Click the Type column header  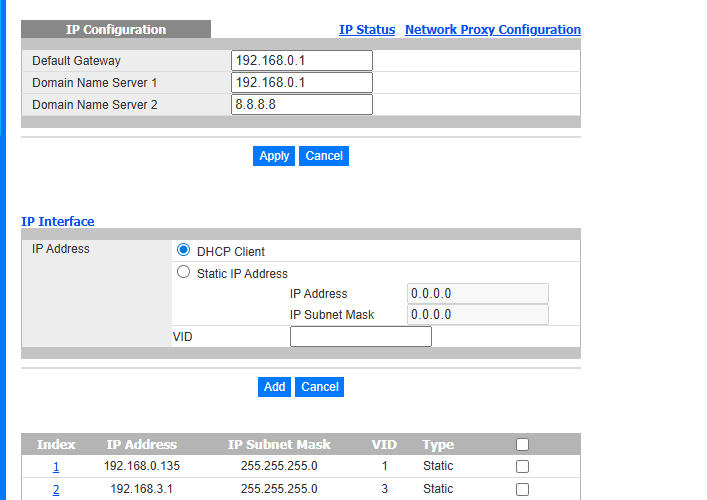(438, 445)
